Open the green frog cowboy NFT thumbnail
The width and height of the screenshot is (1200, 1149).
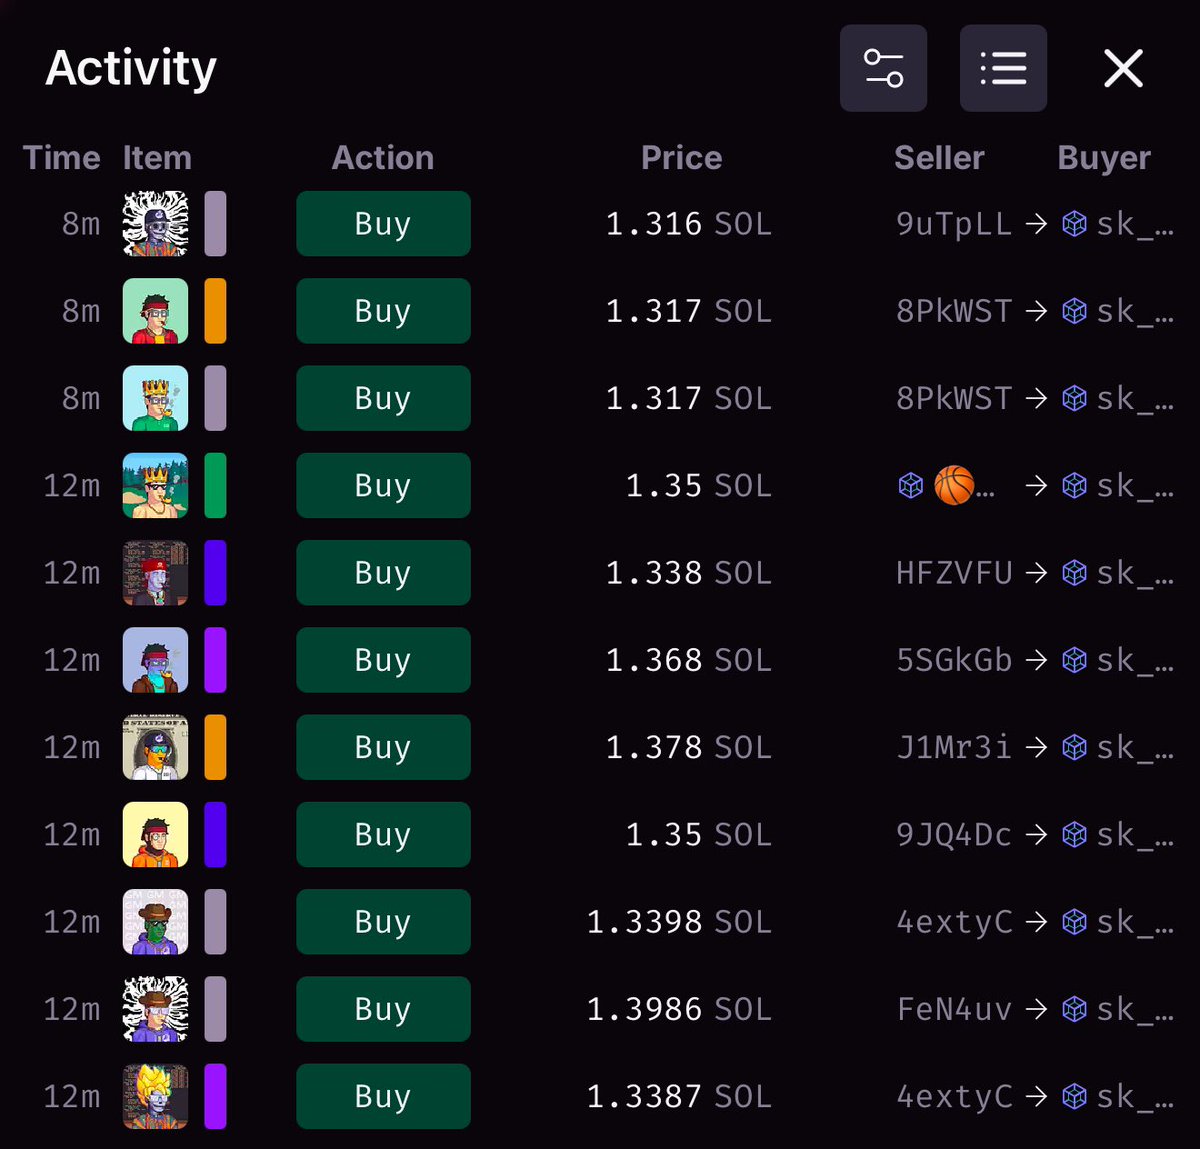pyautogui.click(x=155, y=922)
